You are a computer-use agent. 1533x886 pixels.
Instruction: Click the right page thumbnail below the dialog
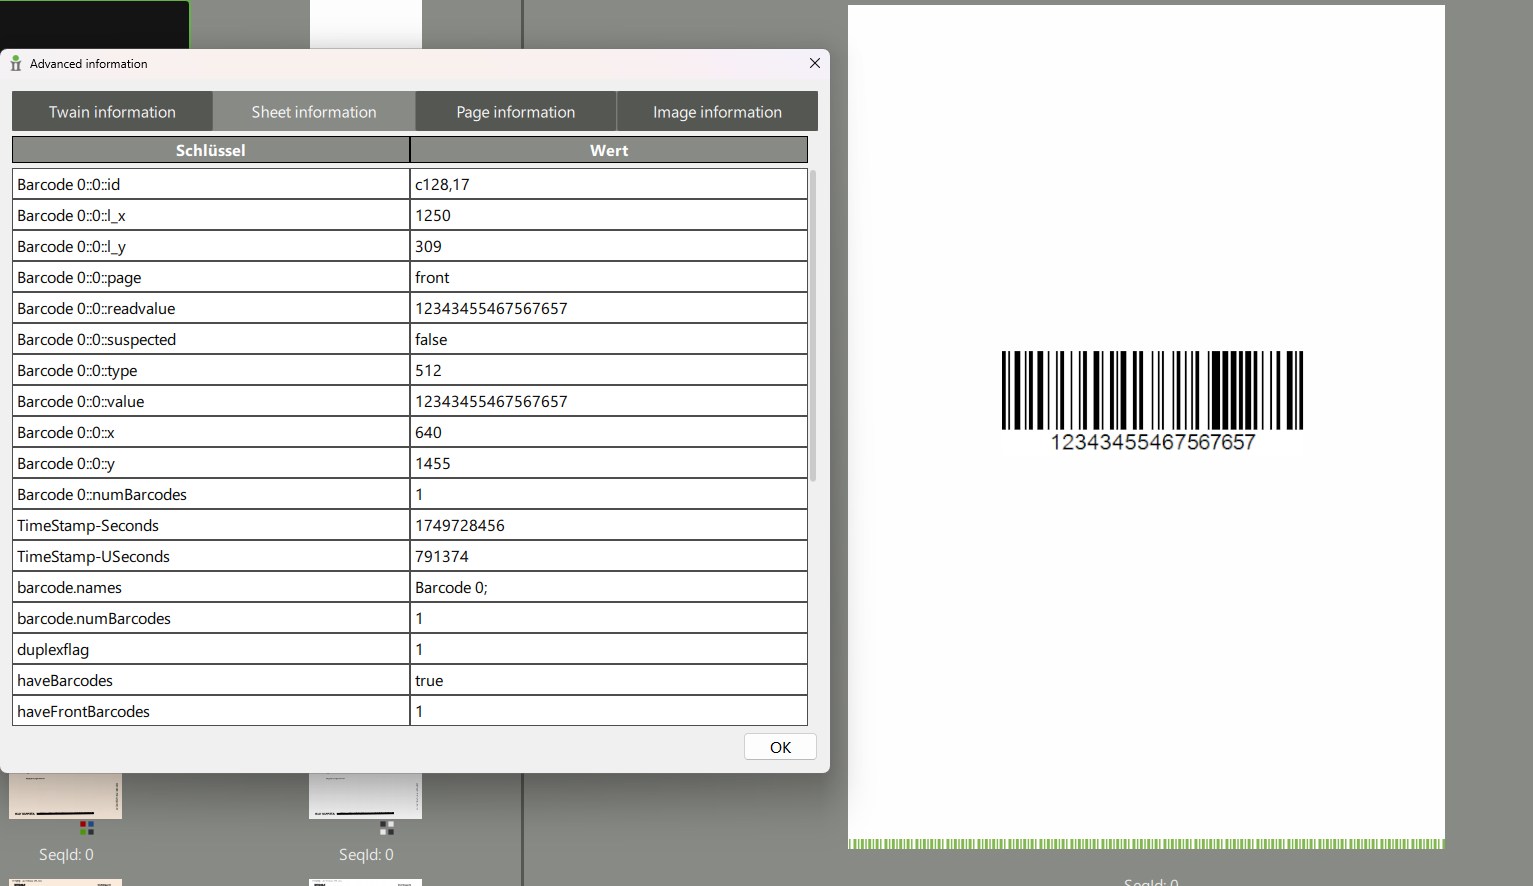365,796
